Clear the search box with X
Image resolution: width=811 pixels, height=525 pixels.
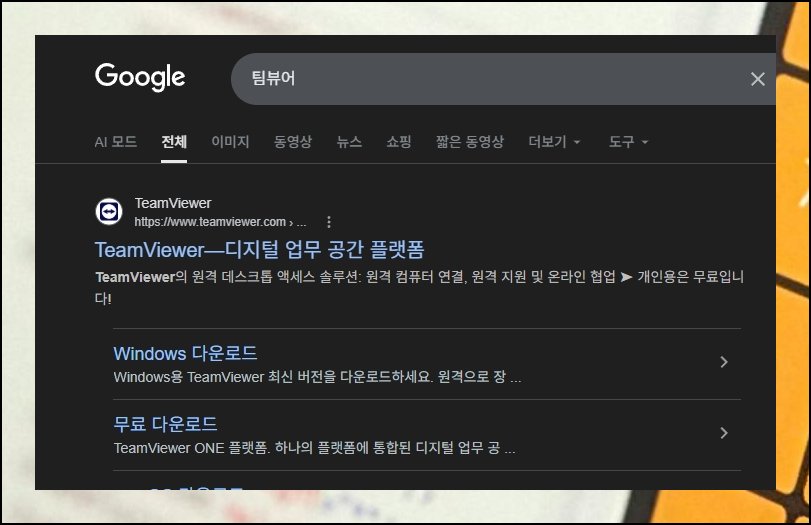point(757,79)
